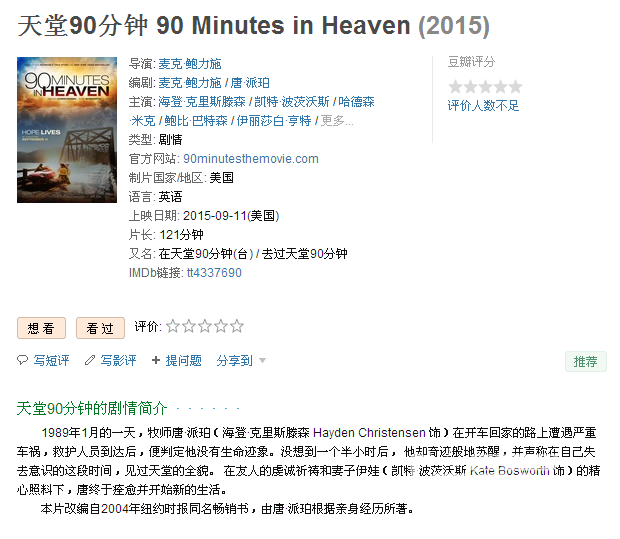The width and height of the screenshot is (620, 539).
Task: Click the genre text 剧情
Action: click(x=170, y=140)
